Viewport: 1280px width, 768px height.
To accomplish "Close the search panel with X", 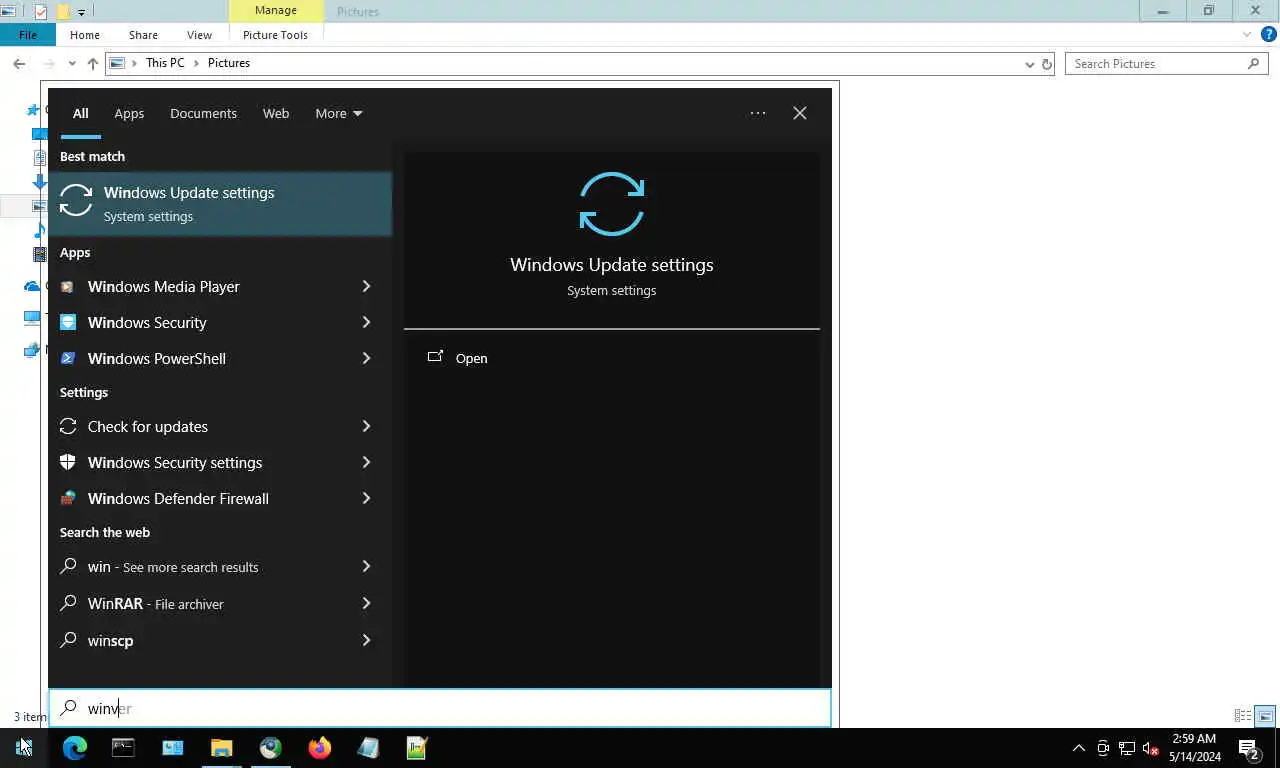I will [x=800, y=114].
